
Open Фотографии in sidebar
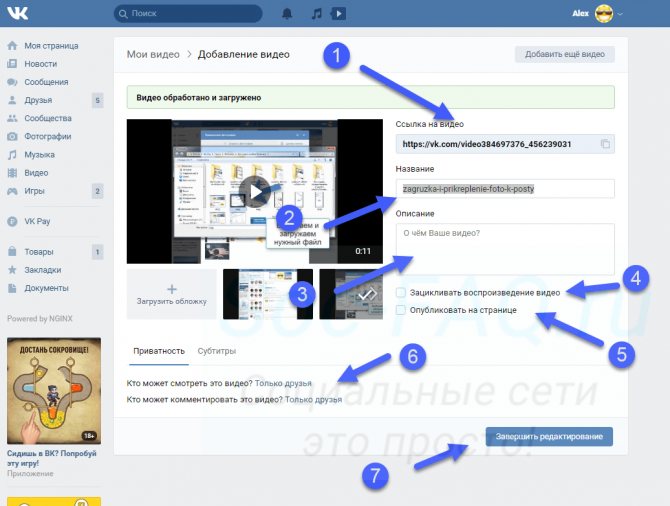point(48,136)
